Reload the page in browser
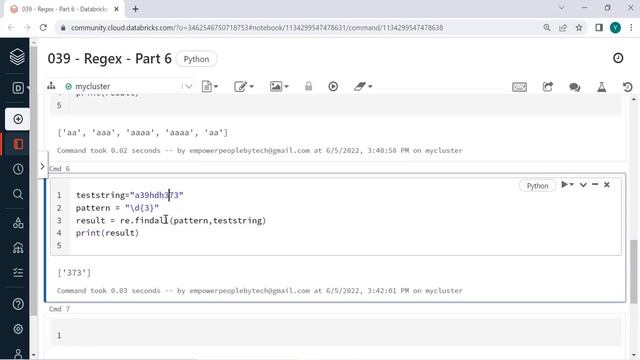This screenshot has height=360, width=640. tap(43, 28)
